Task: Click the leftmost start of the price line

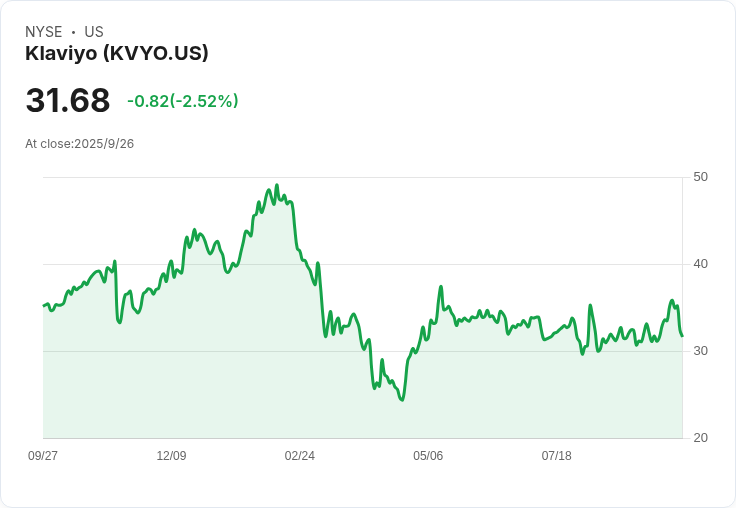Action: [43, 305]
